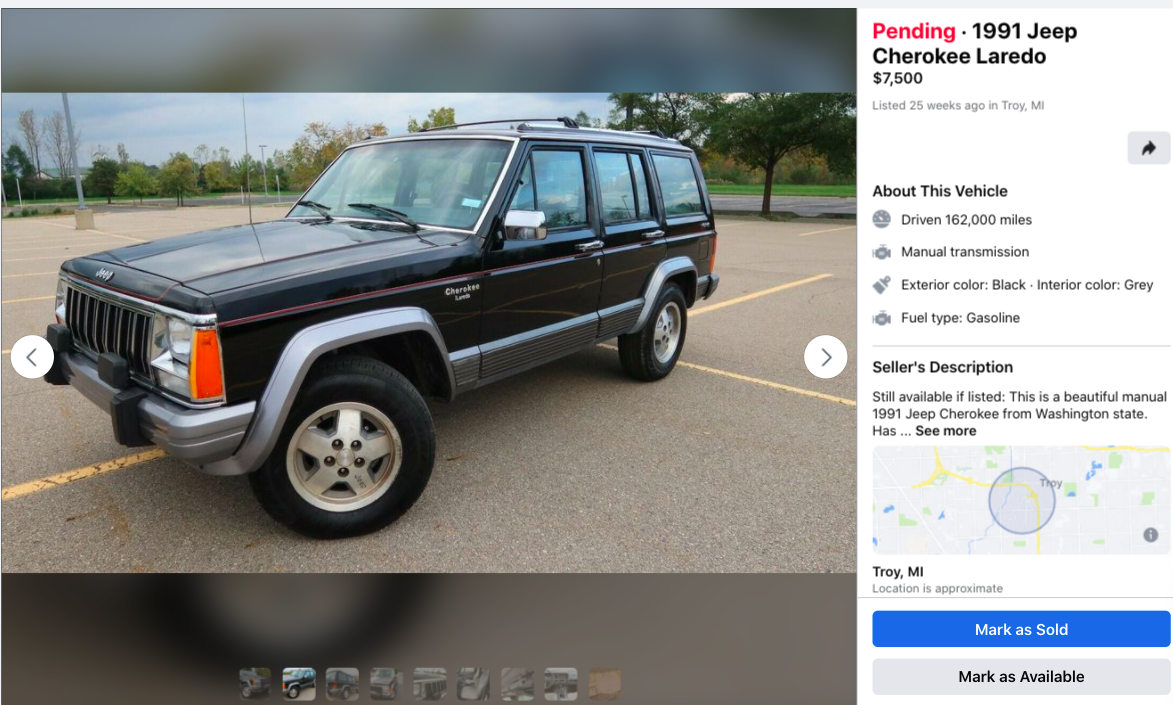Viewport: 1173px width, 705px height.
Task: Open the map info icon
Action: pos(1151,534)
